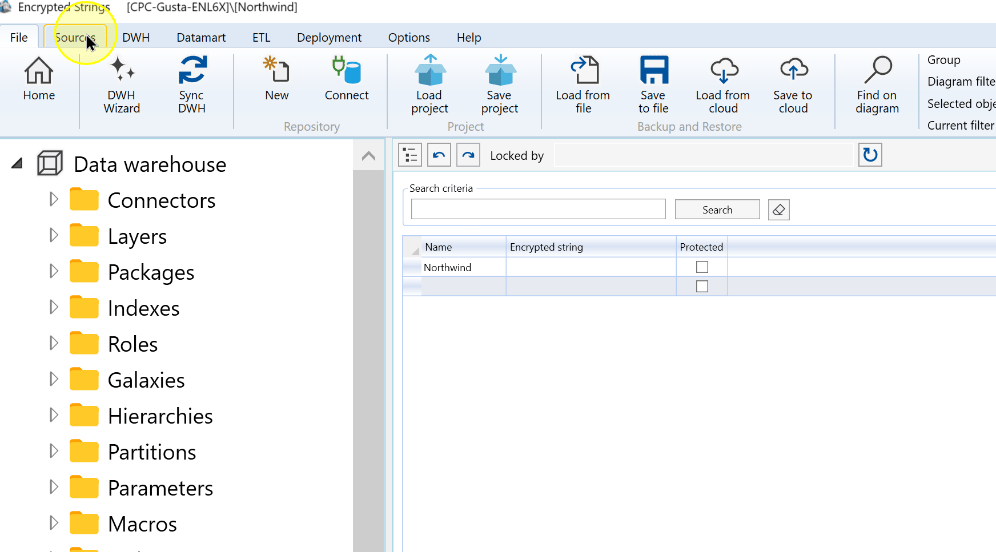This screenshot has height=552, width=996.
Task: Click the Encrypted string column header
Action: tap(591, 247)
